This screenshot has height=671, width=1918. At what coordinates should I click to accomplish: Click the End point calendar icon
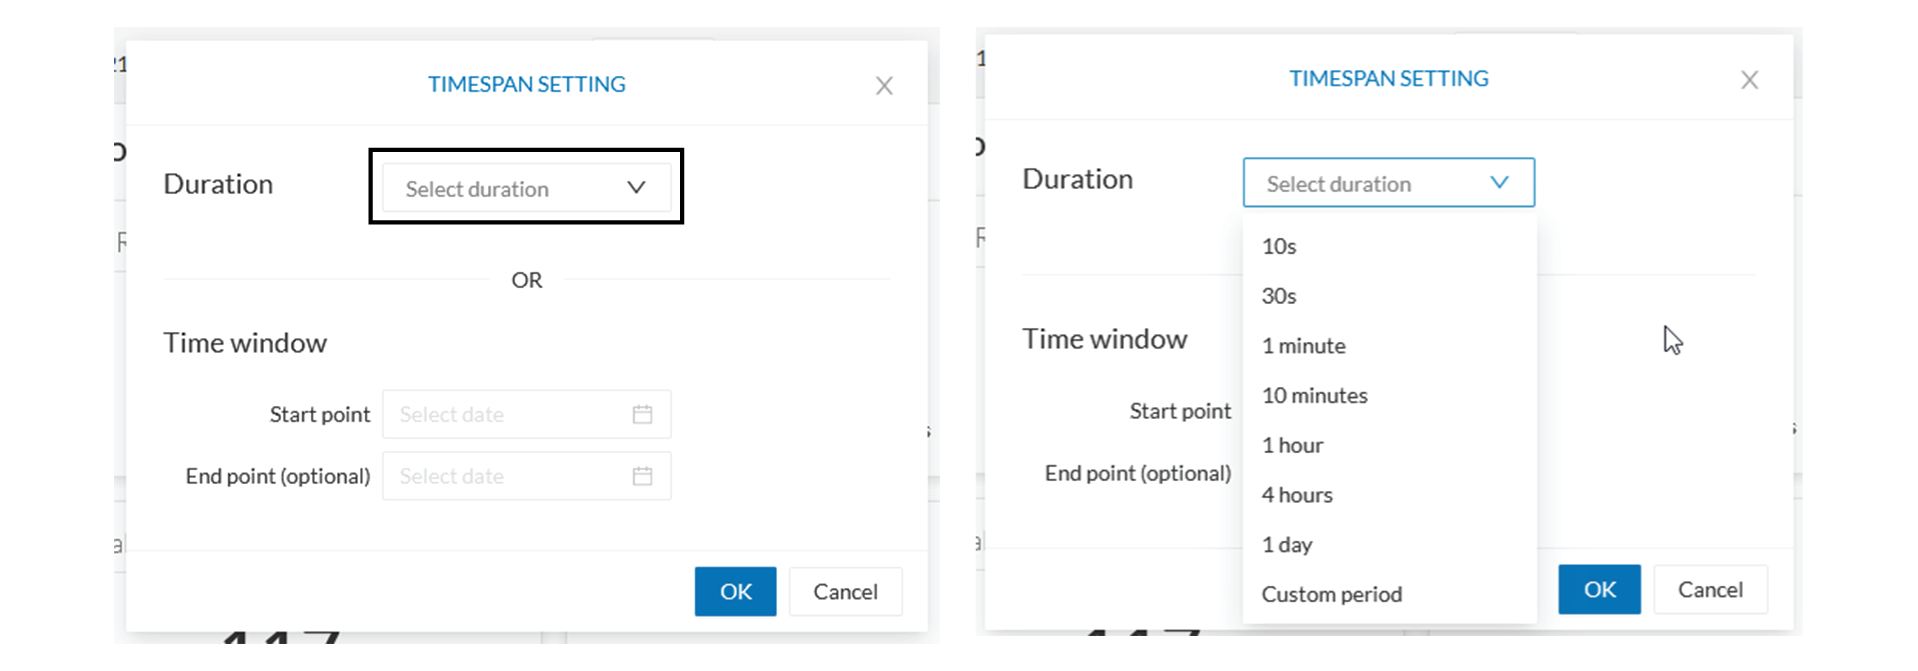[643, 475]
